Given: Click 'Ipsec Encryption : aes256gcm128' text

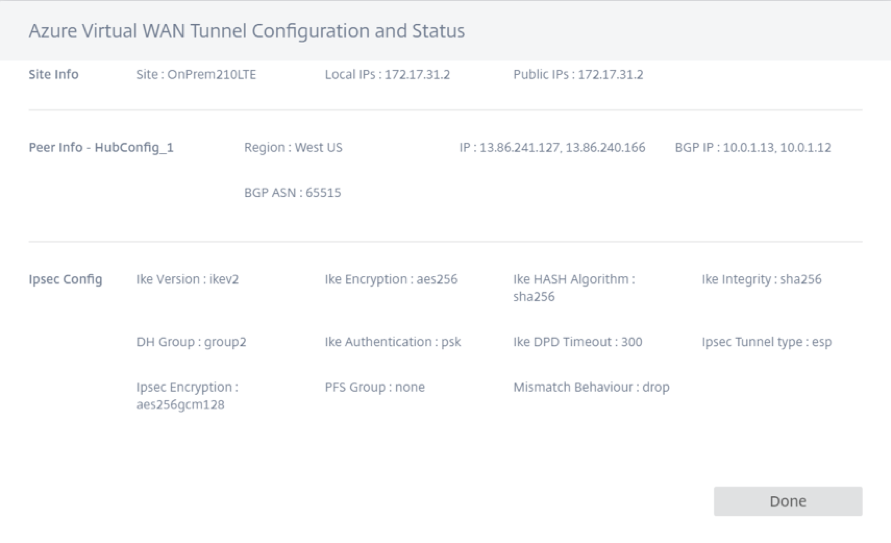Looking at the screenshot, I should 188,396.
